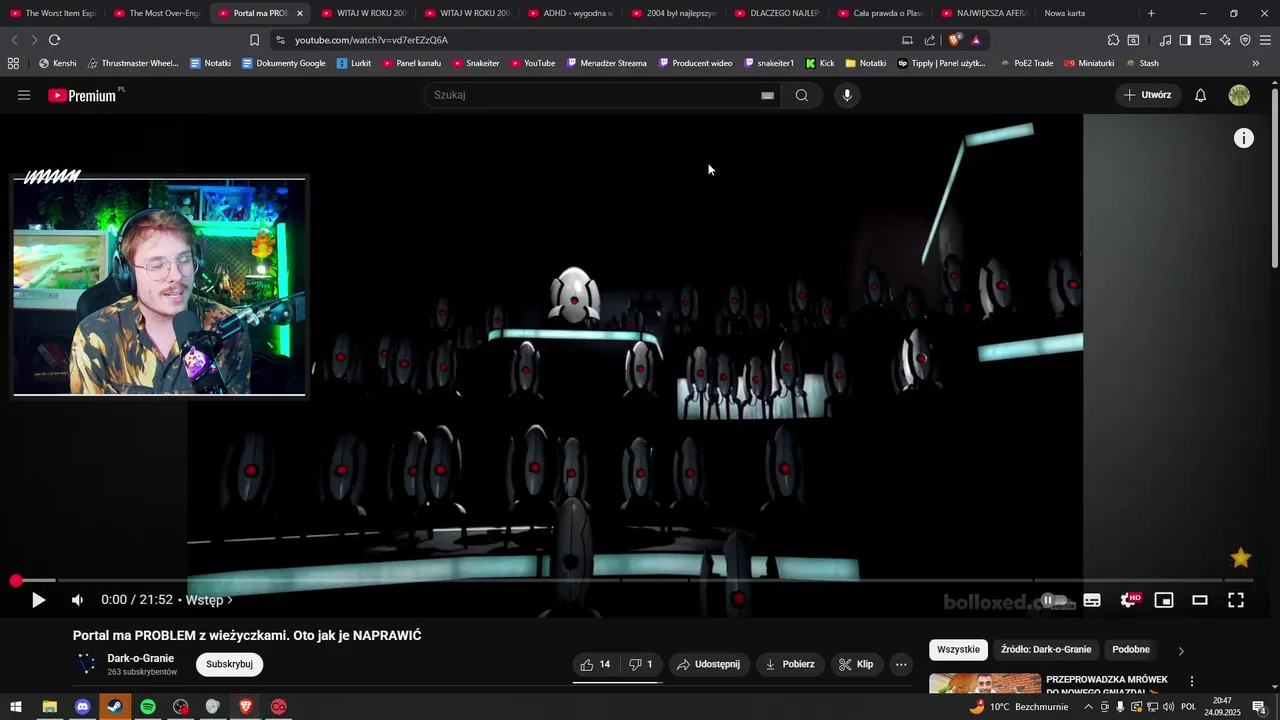Open more actions three-dot menu
The width and height of the screenshot is (1280, 720).
901,664
